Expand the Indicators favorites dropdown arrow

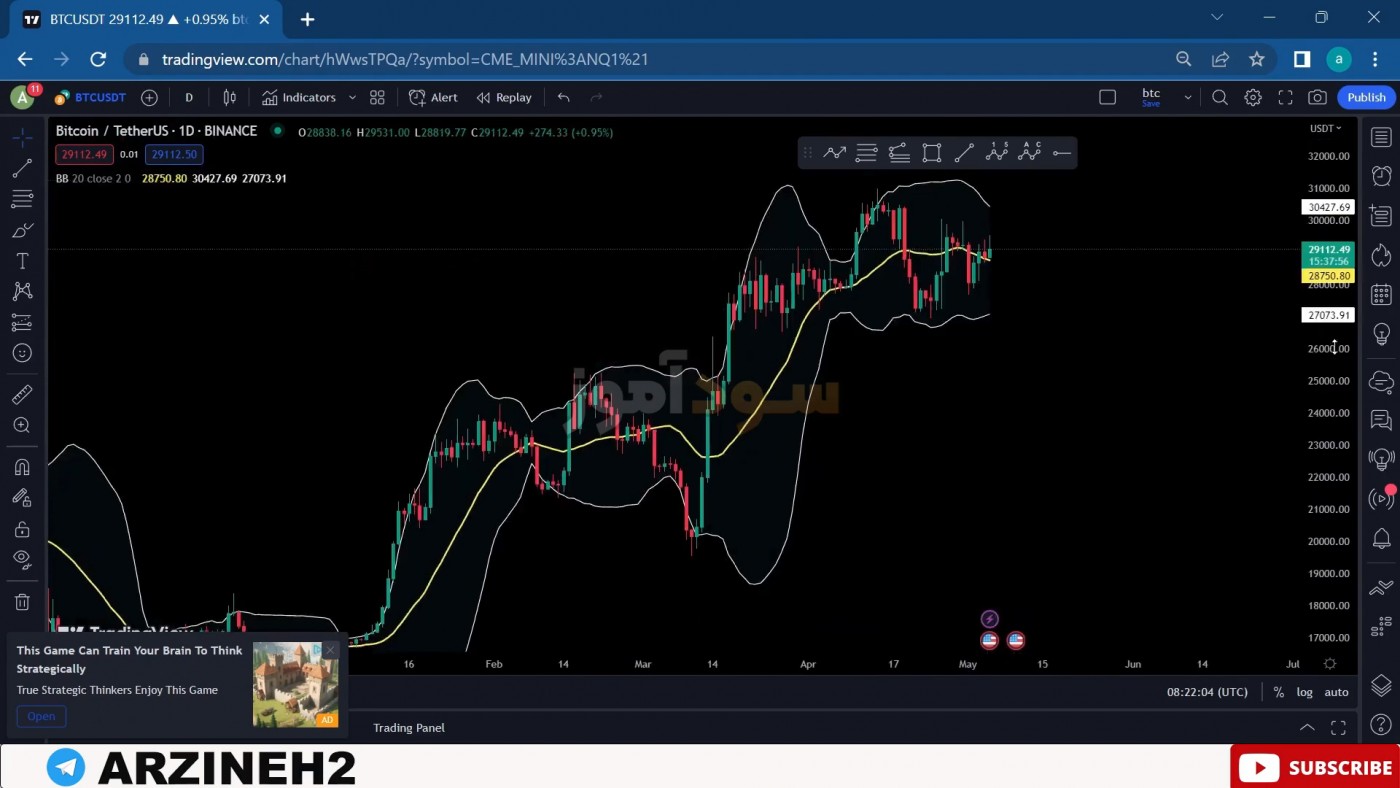[352, 97]
